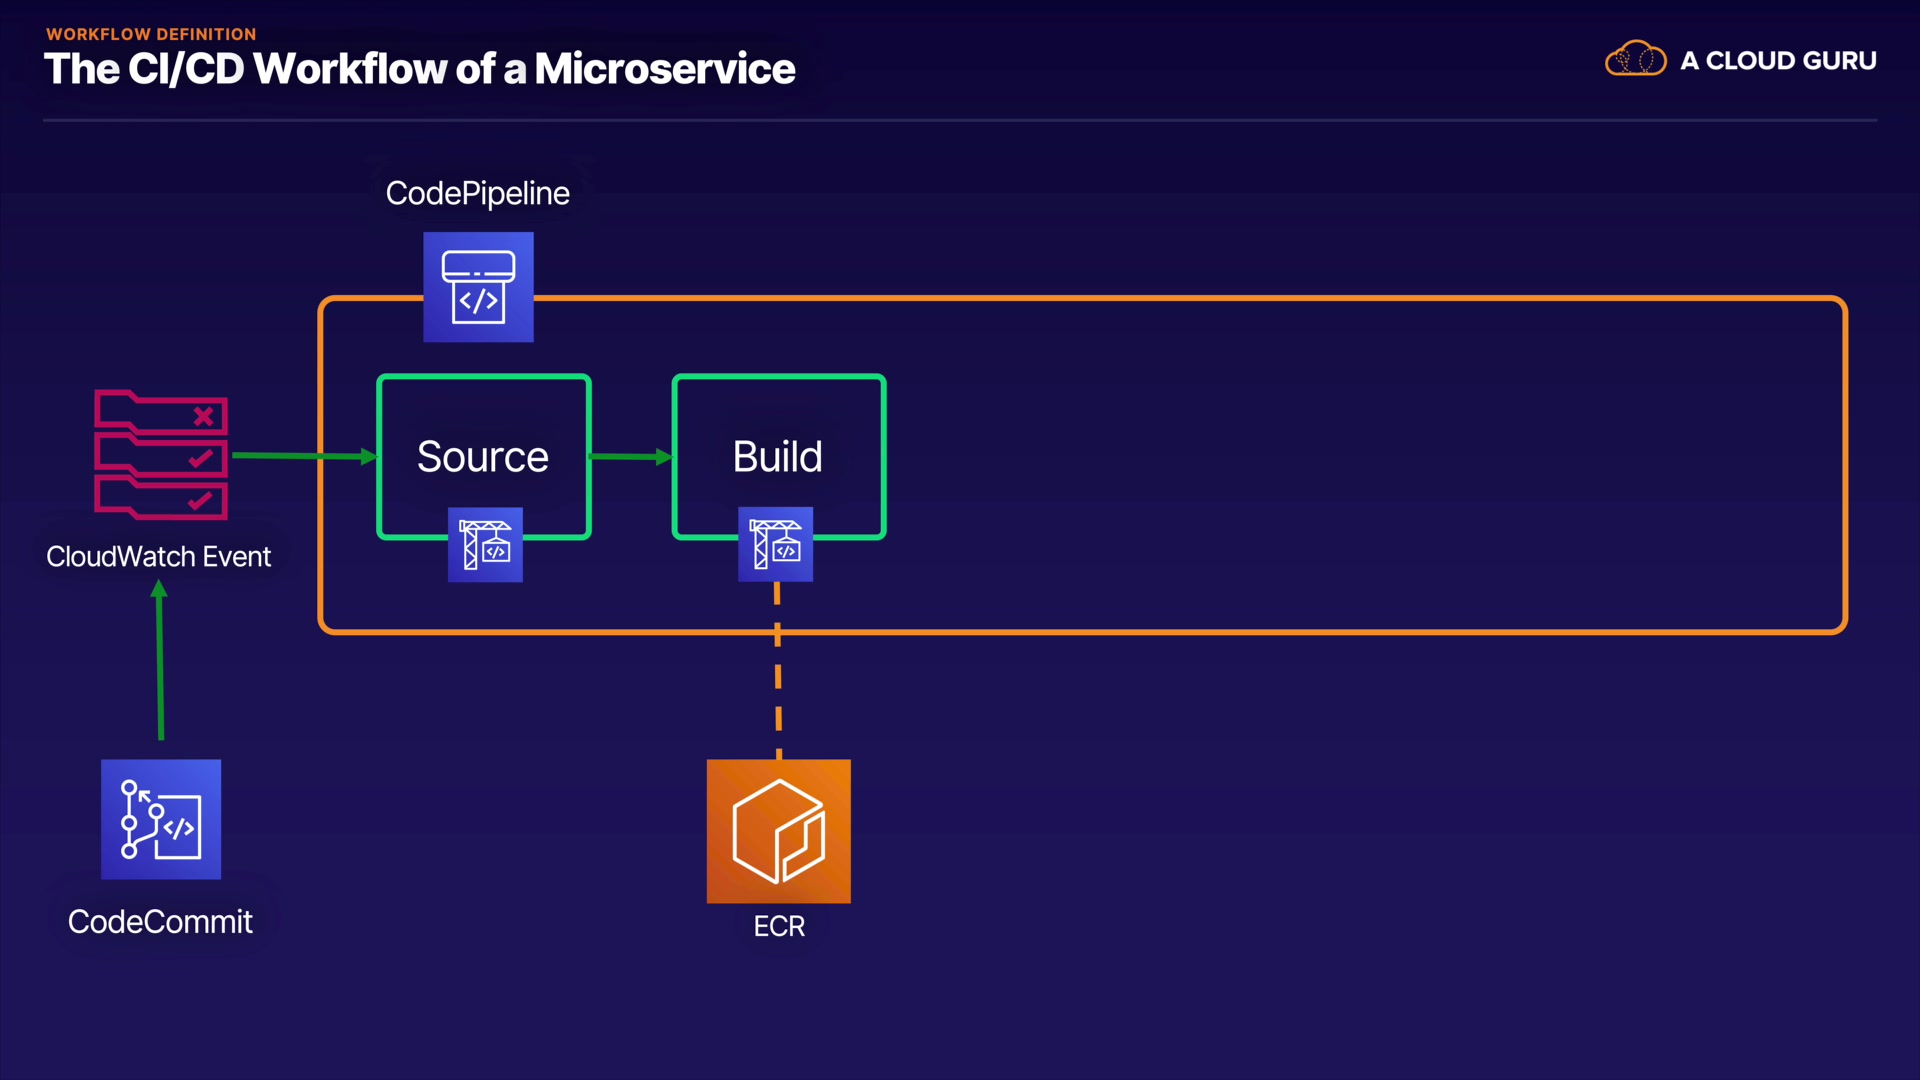The height and width of the screenshot is (1080, 1920).
Task: Click the green arrow from CodeCommit to CloudWatch
Action: [x=160, y=662]
